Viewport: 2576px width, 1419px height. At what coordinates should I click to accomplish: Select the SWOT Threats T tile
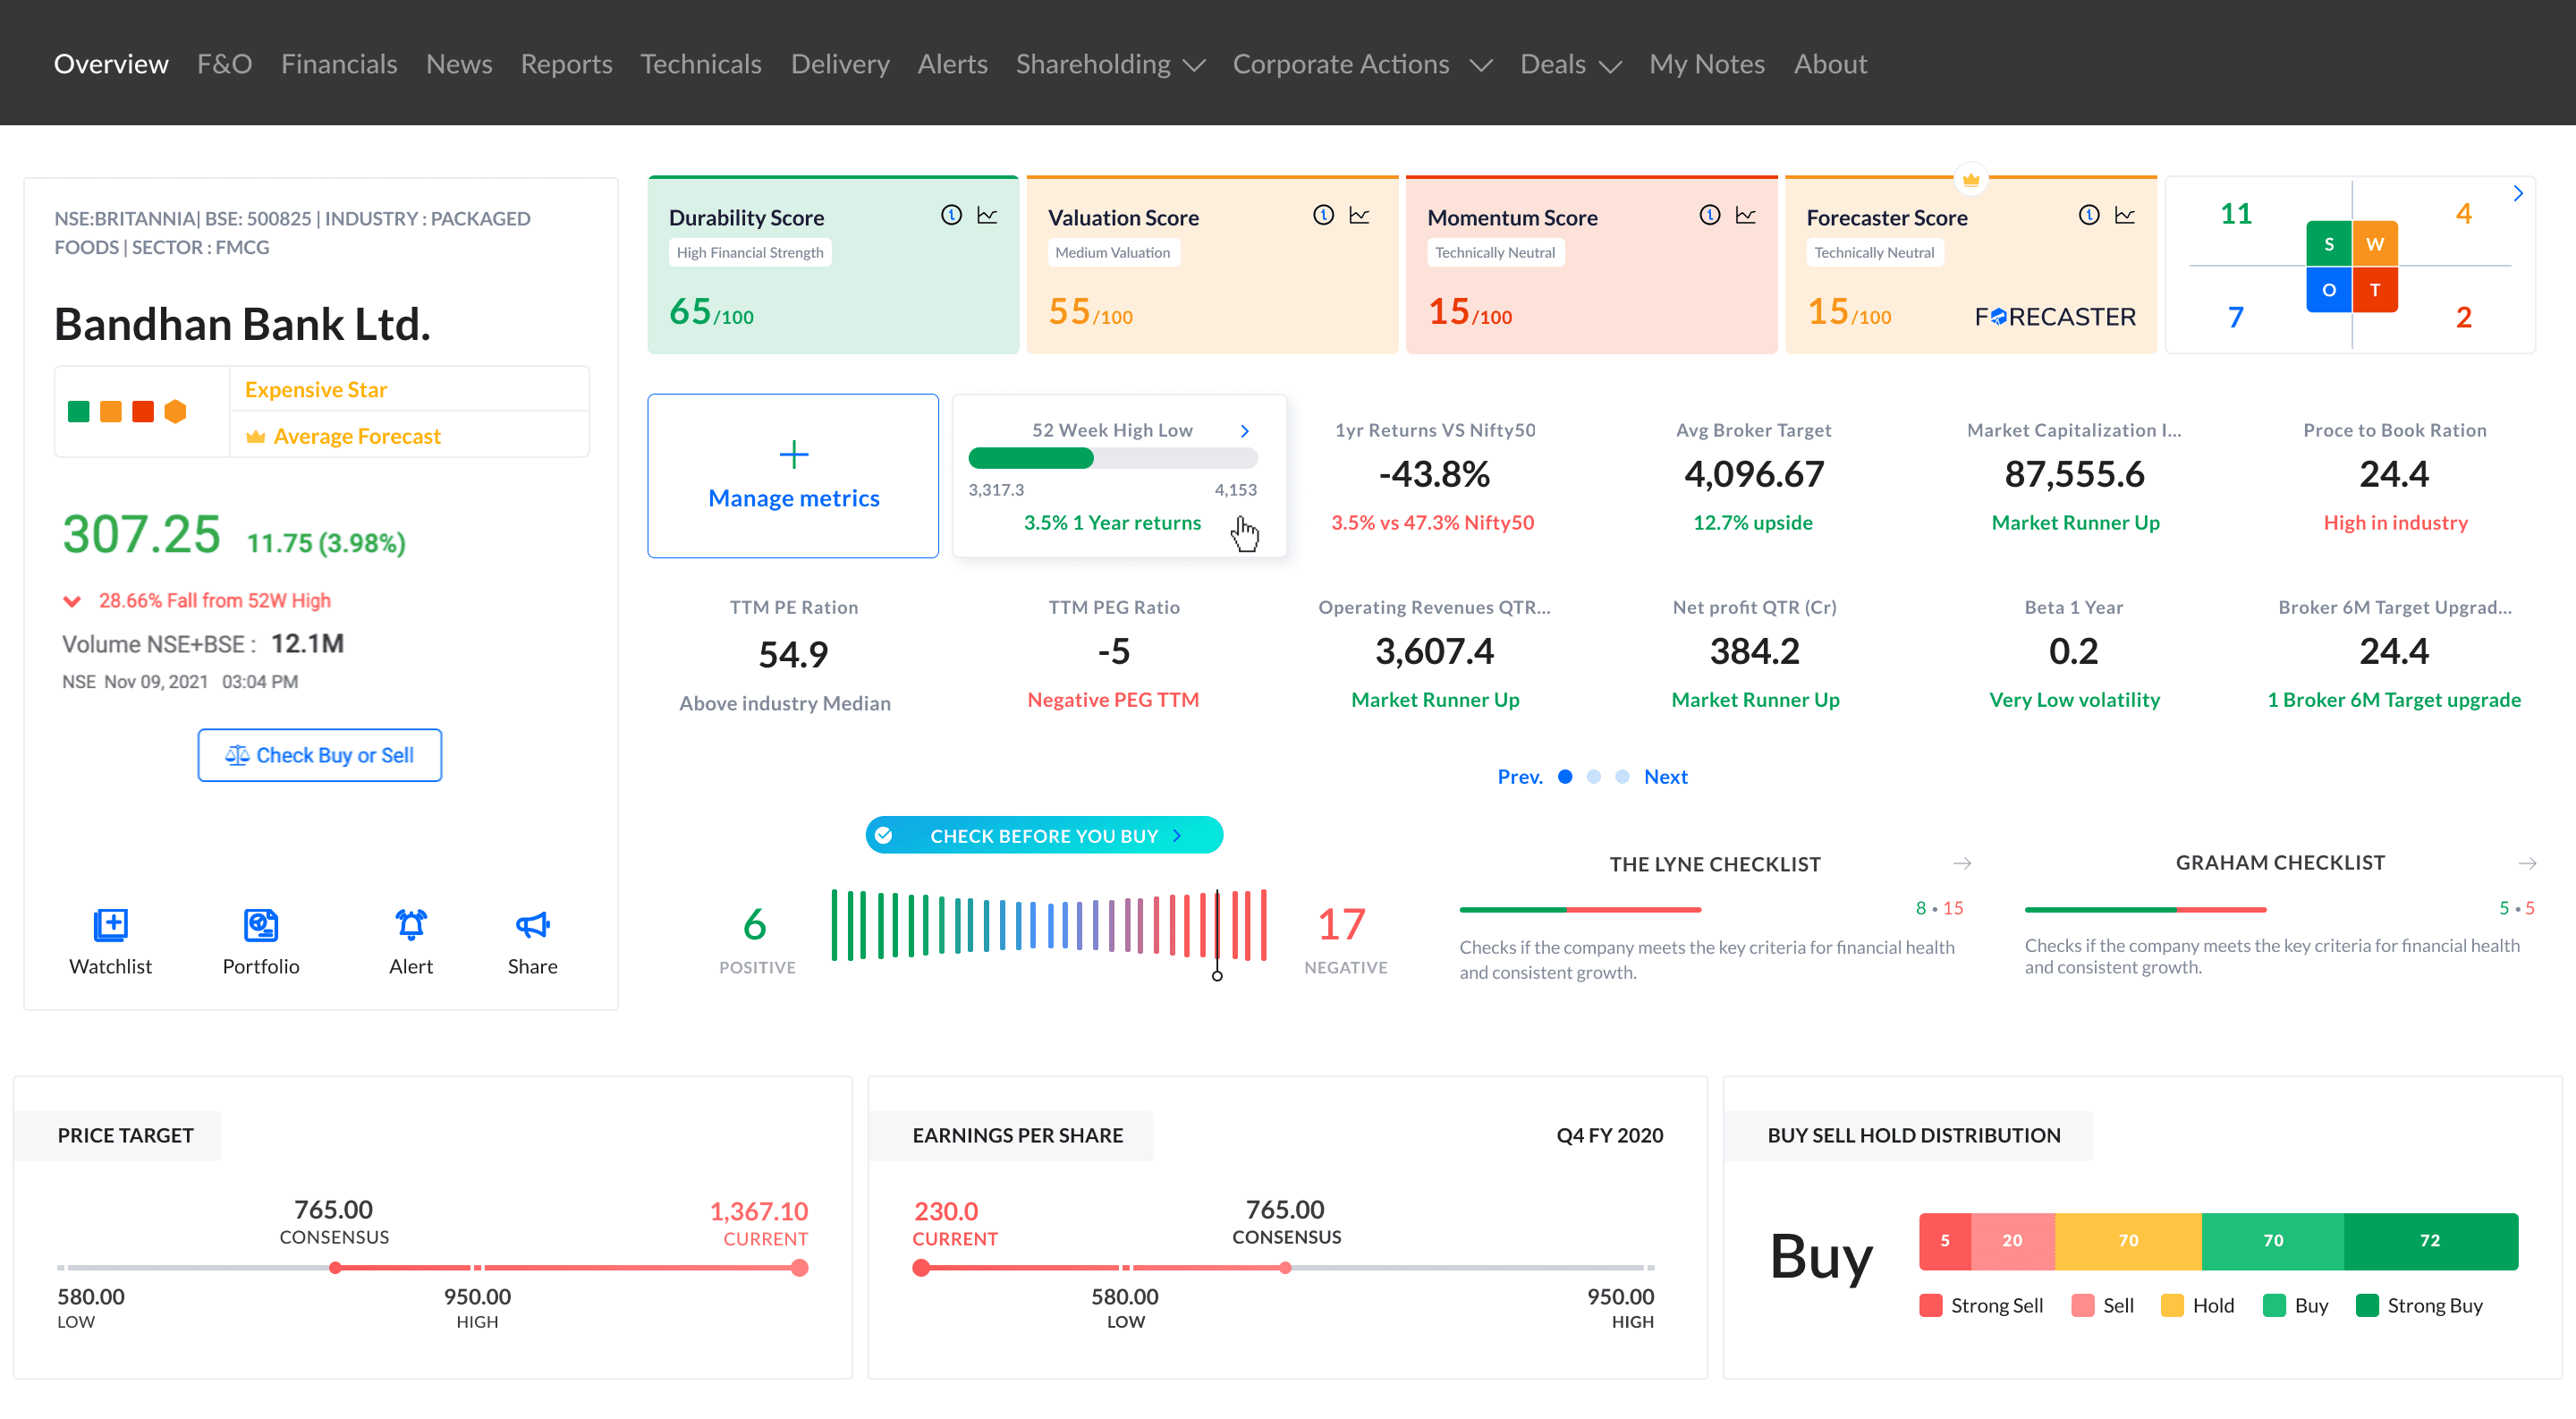click(x=2375, y=290)
